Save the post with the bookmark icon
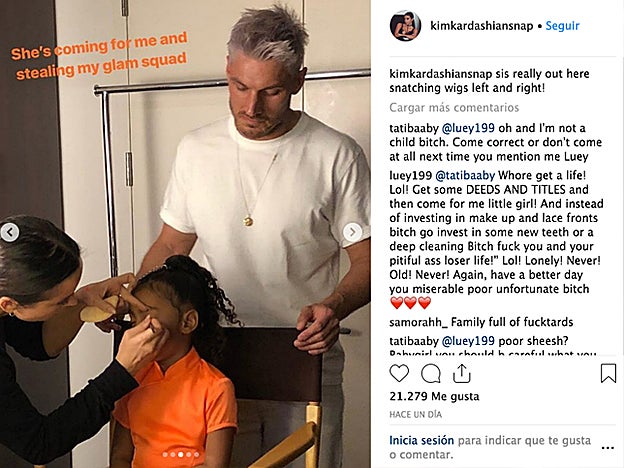The image size is (624, 468). (x=608, y=374)
